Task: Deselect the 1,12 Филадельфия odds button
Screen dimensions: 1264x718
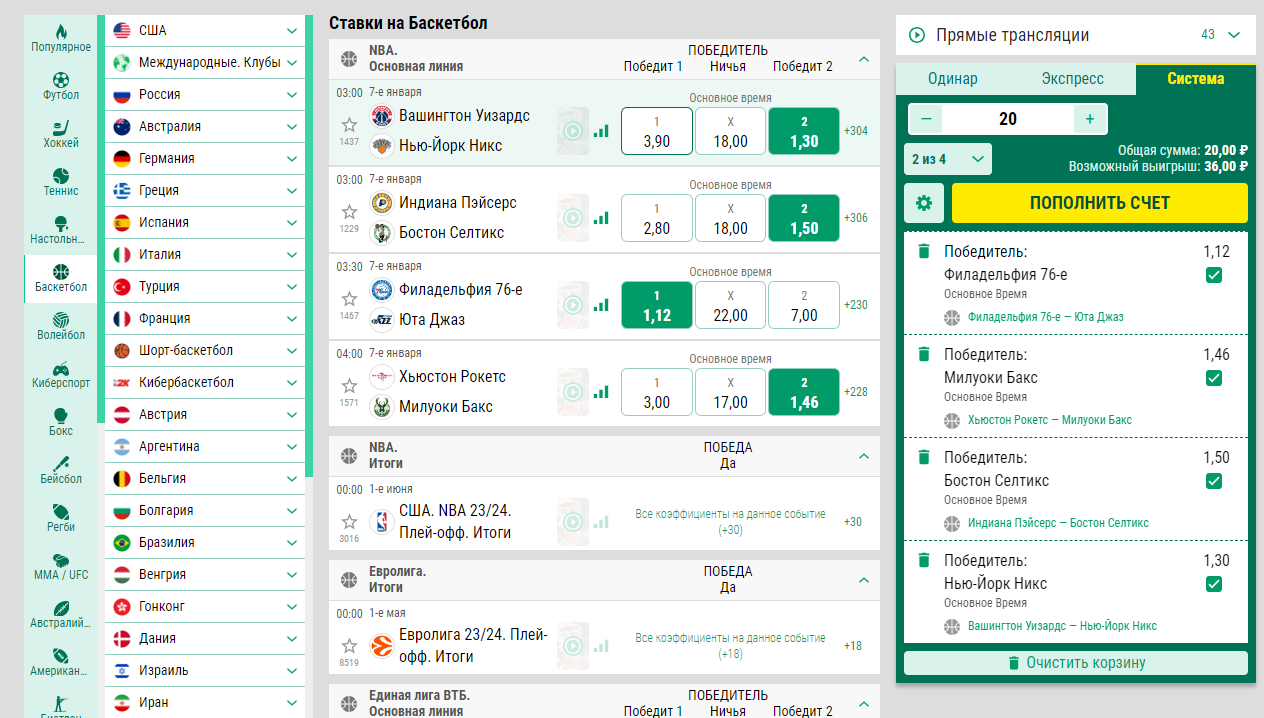Action: click(x=657, y=305)
